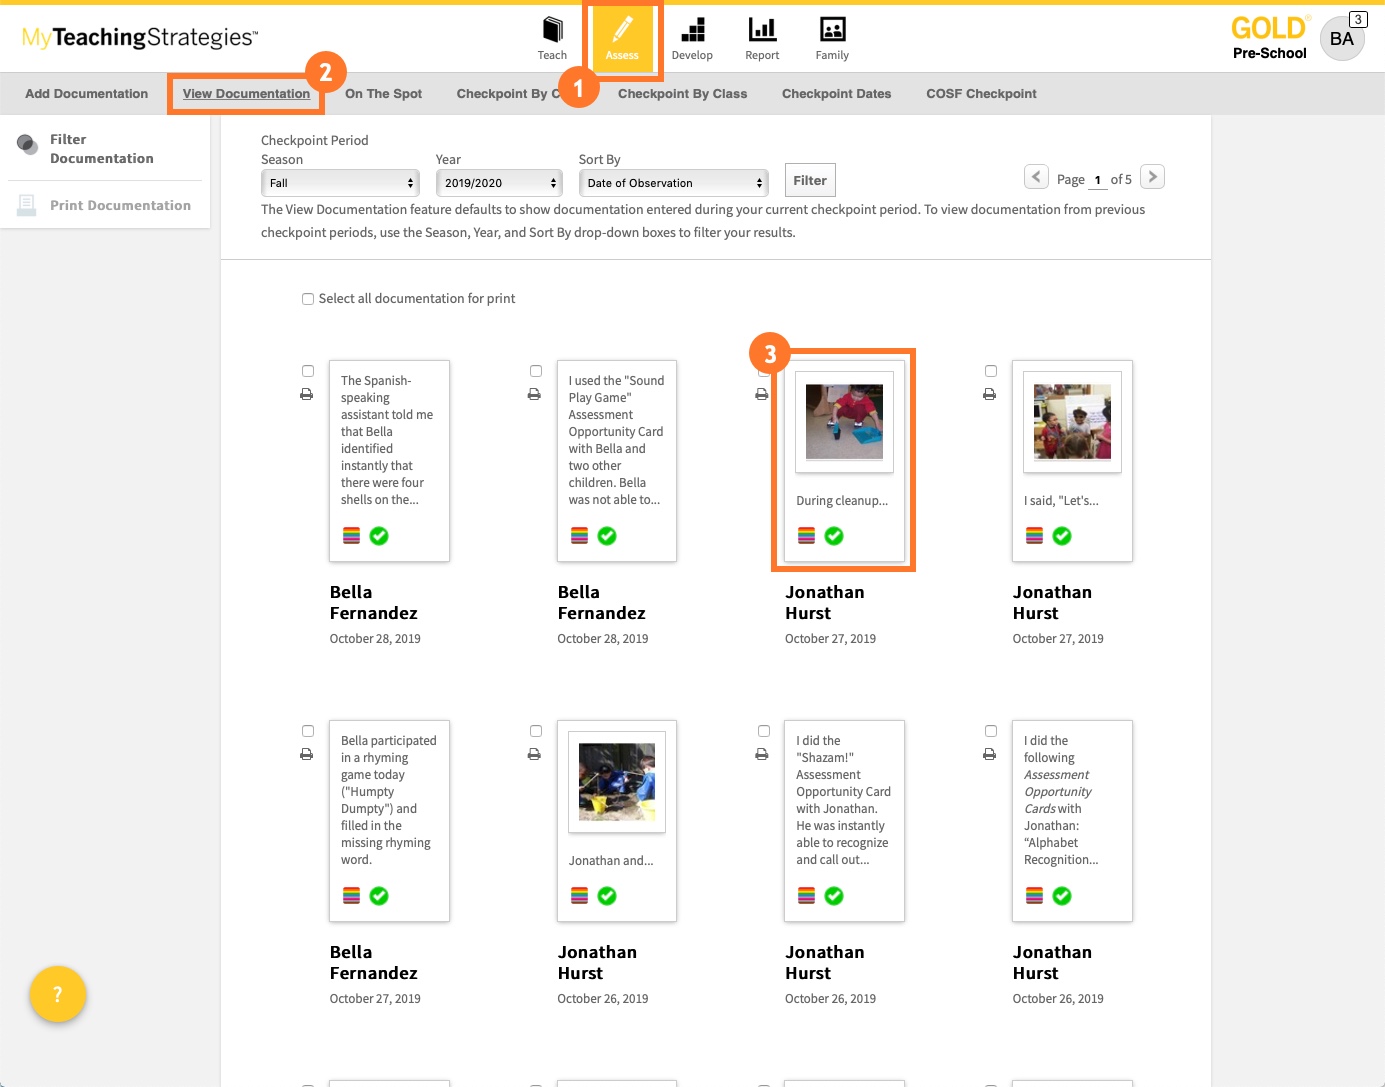The height and width of the screenshot is (1087, 1385).
Task: Select the Develop icon in the navigation
Action: [x=692, y=37]
